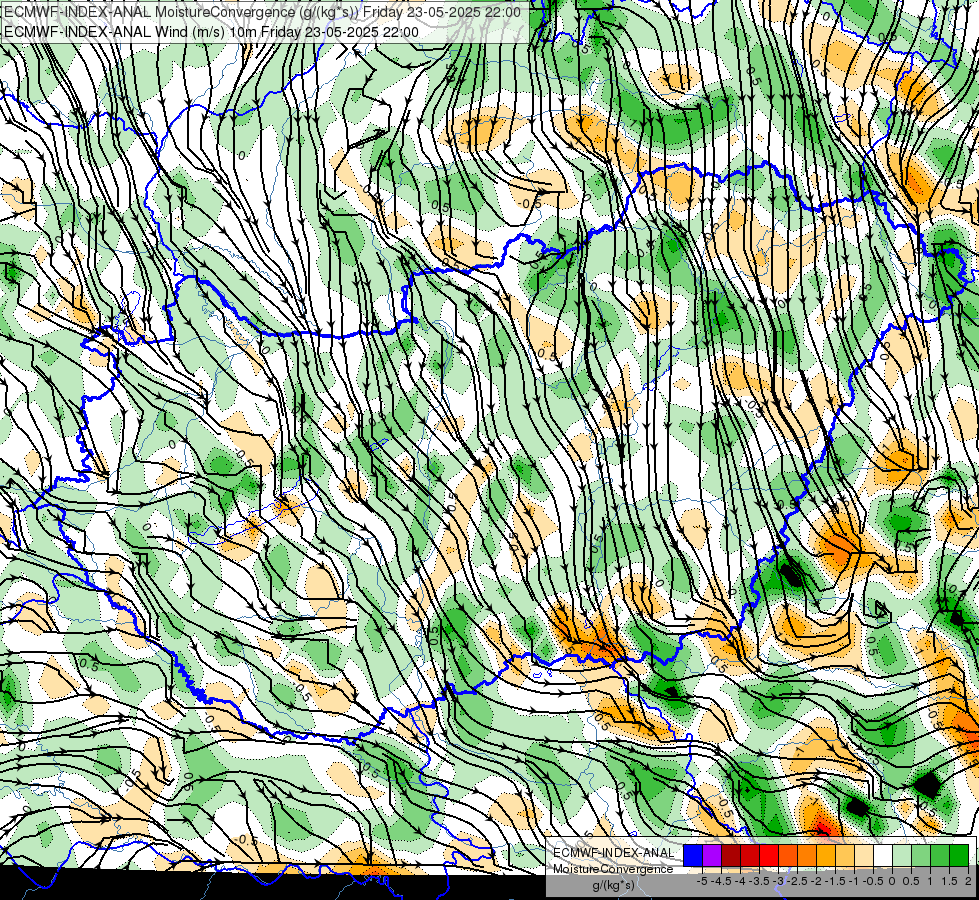Click the darkest green legend swatch
The image size is (979, 900).
[959, 856]
